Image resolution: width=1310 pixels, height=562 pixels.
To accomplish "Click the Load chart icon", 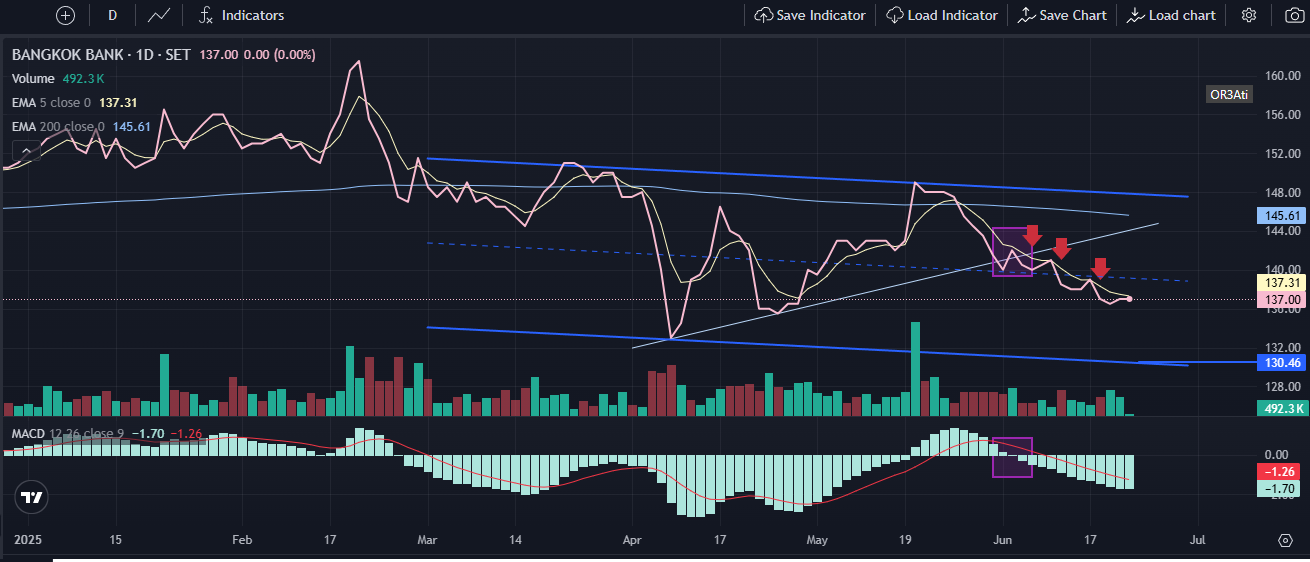I will (1136, 15).
